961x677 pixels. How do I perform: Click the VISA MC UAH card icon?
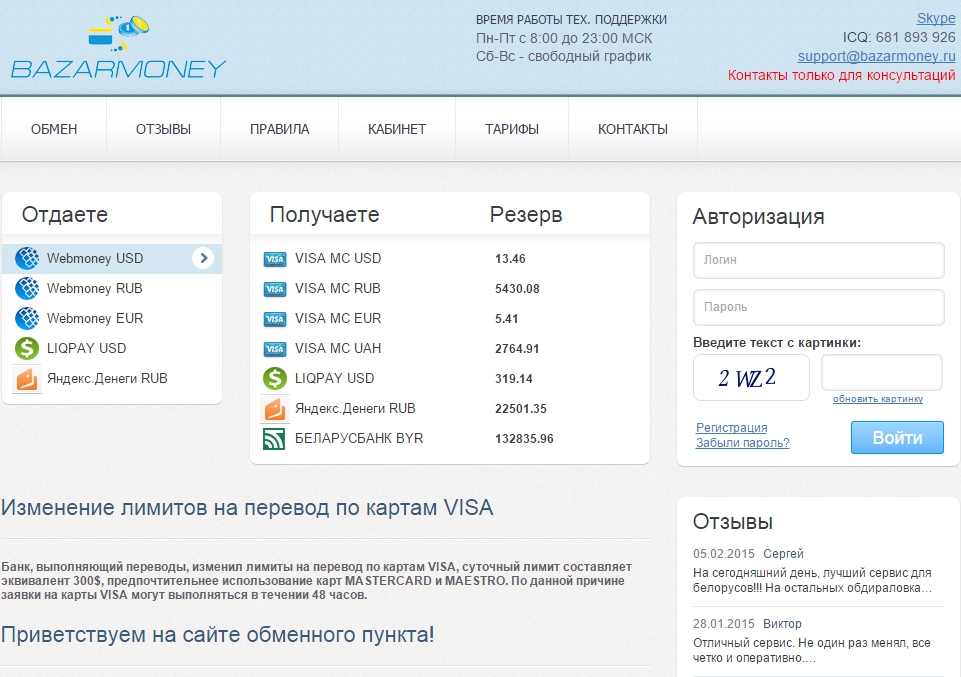[x=275, y=349]
